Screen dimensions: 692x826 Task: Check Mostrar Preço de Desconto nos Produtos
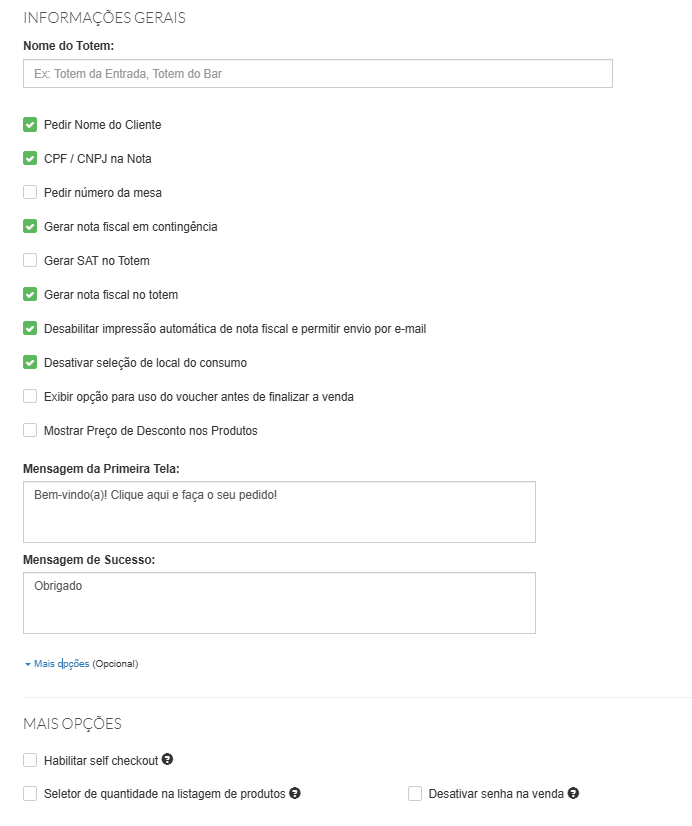point(30,430)
